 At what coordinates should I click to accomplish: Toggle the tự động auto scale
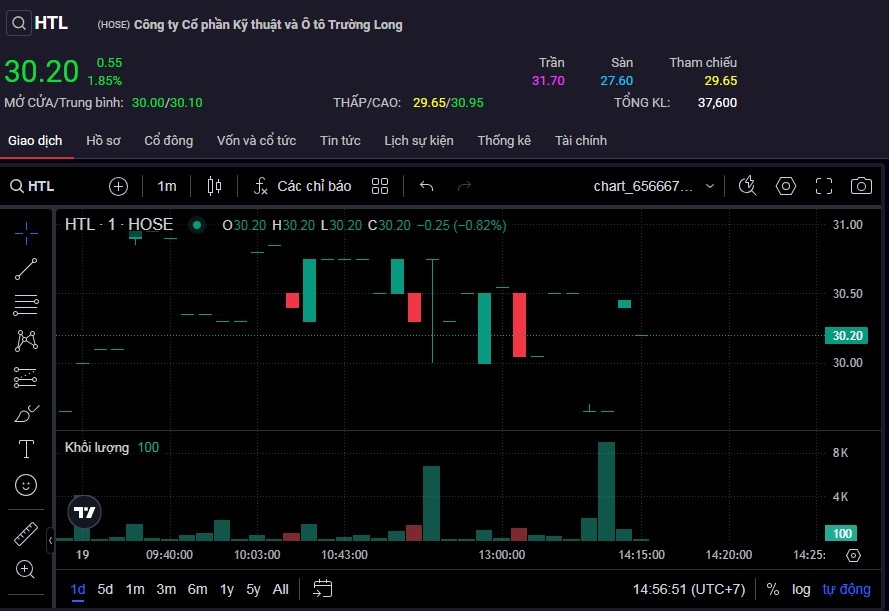click(846, 589)
